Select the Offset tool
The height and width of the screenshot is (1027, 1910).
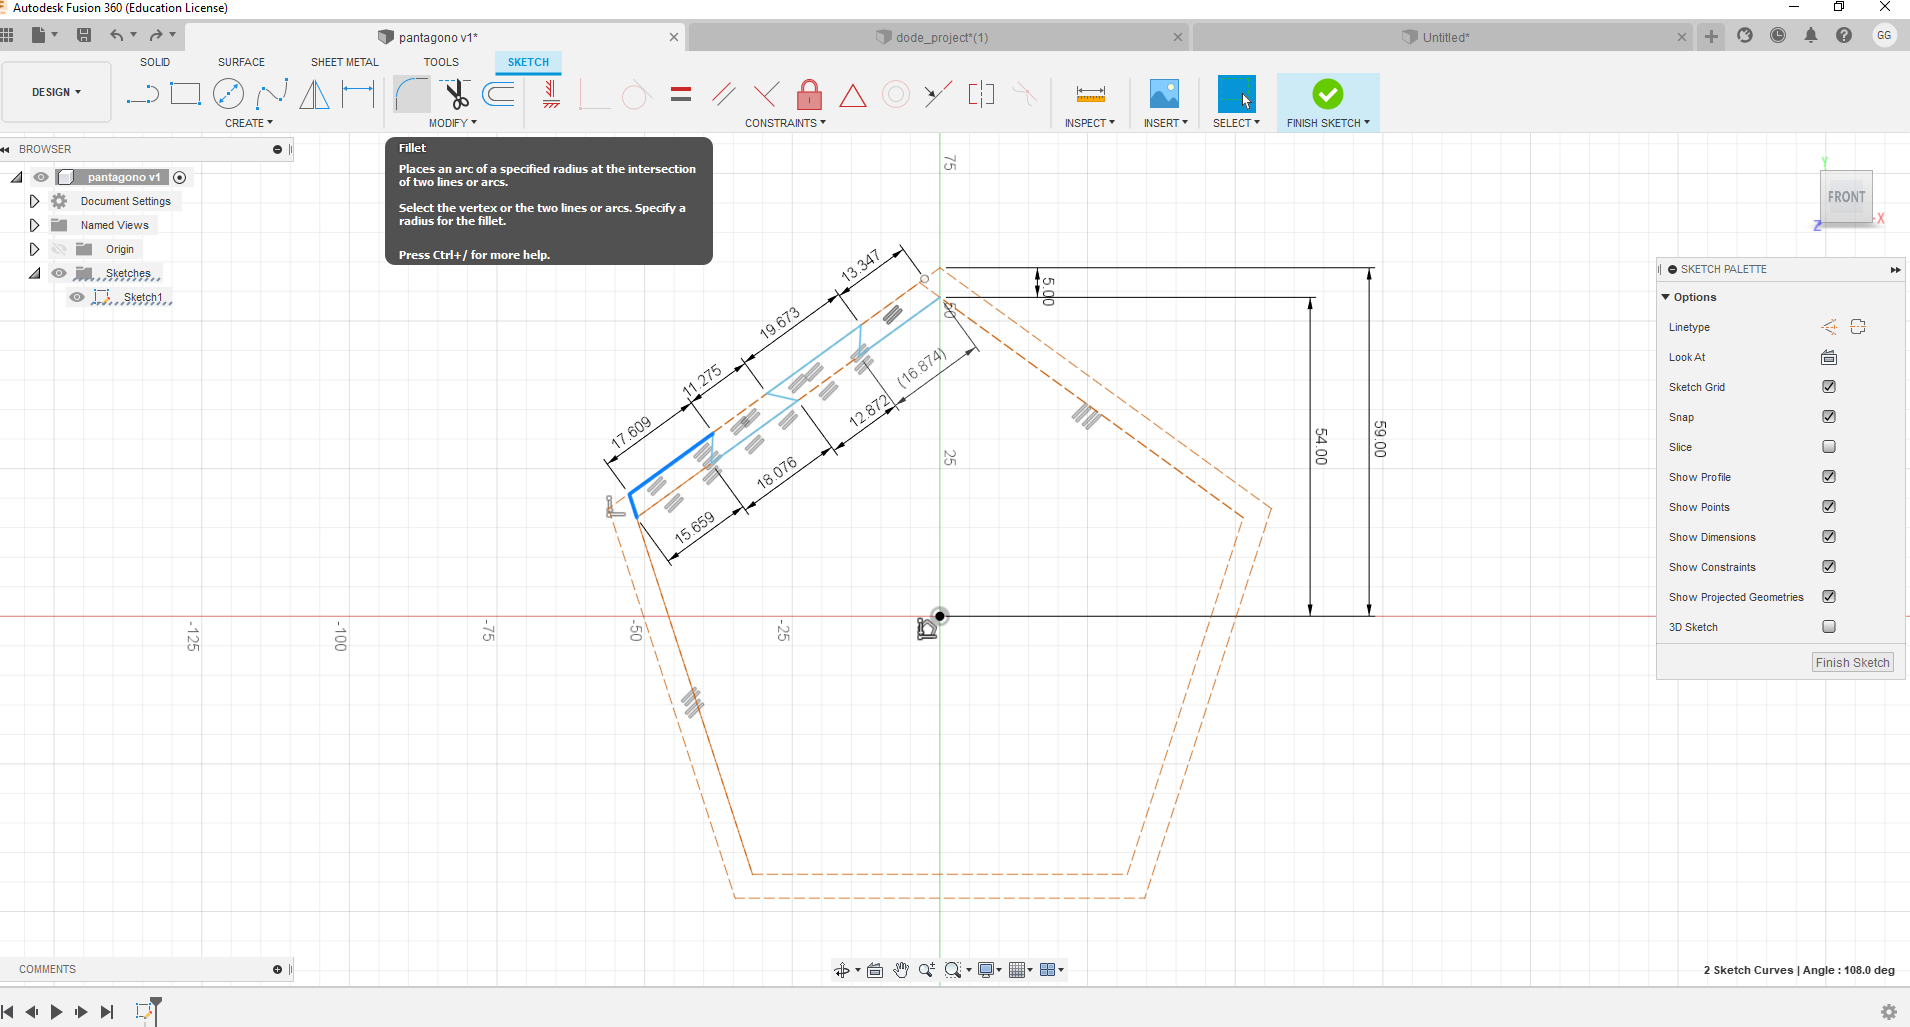coord(498,94)
